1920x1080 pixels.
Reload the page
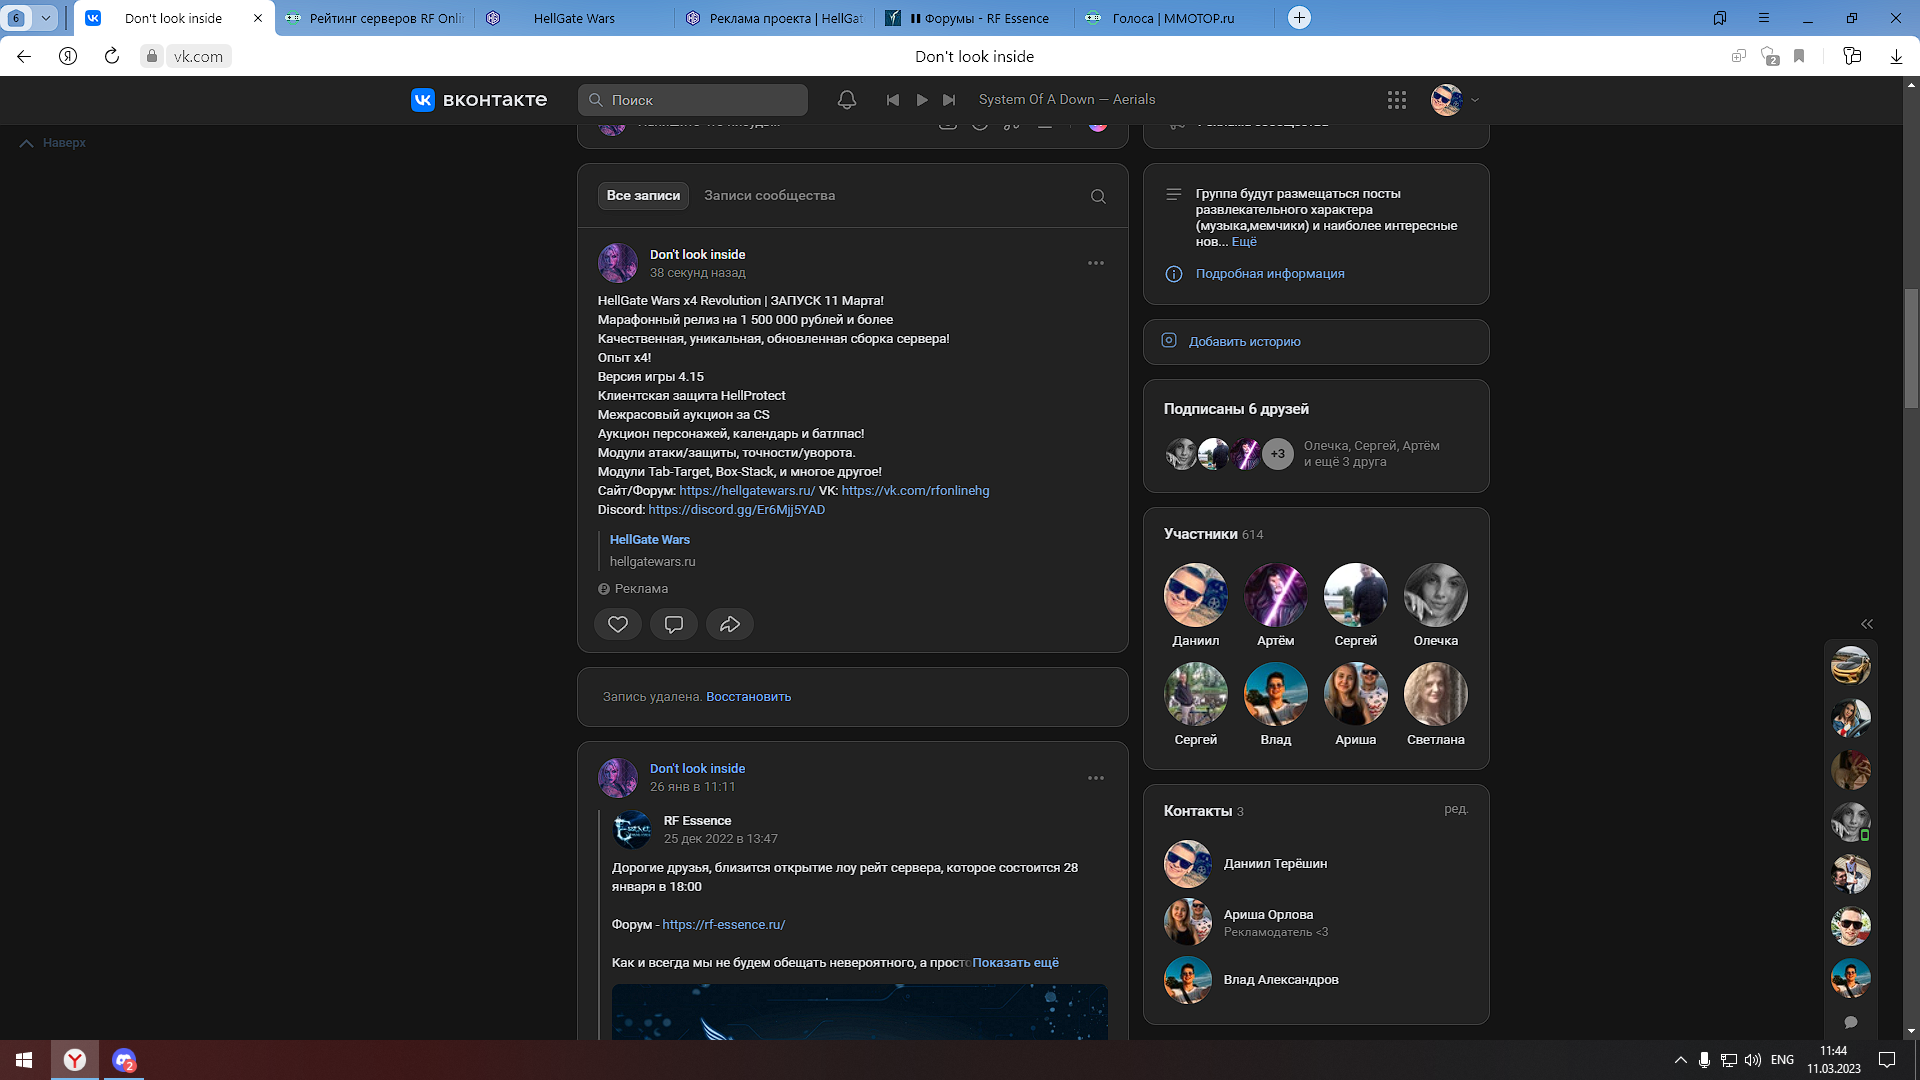tap(112, 57)
